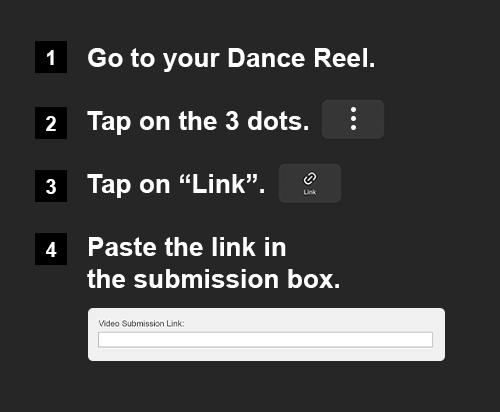The width and height of the screenshot is (500, 412).
Task: Click the word "Paste" in step four
Action: [122, 247]
